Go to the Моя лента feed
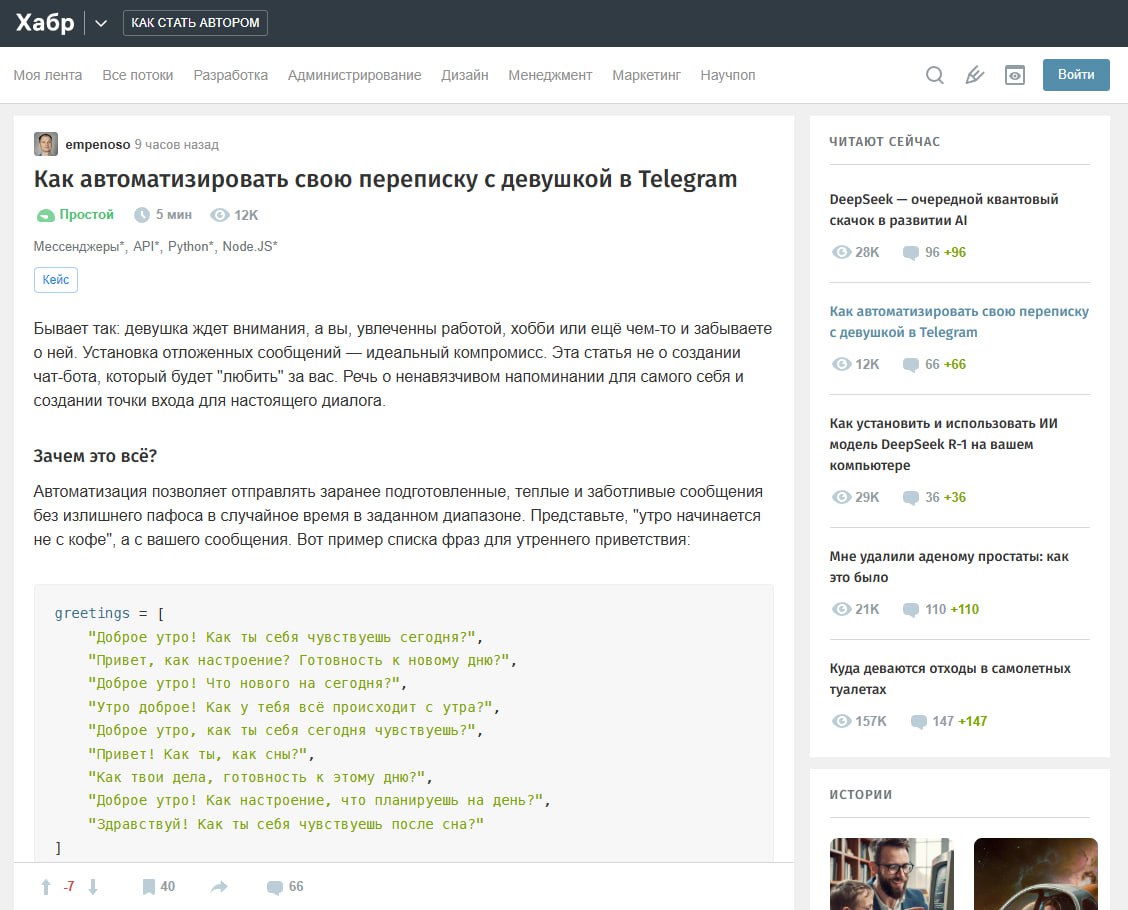This screenshot has height=910, width=1128. coord(48,75)
